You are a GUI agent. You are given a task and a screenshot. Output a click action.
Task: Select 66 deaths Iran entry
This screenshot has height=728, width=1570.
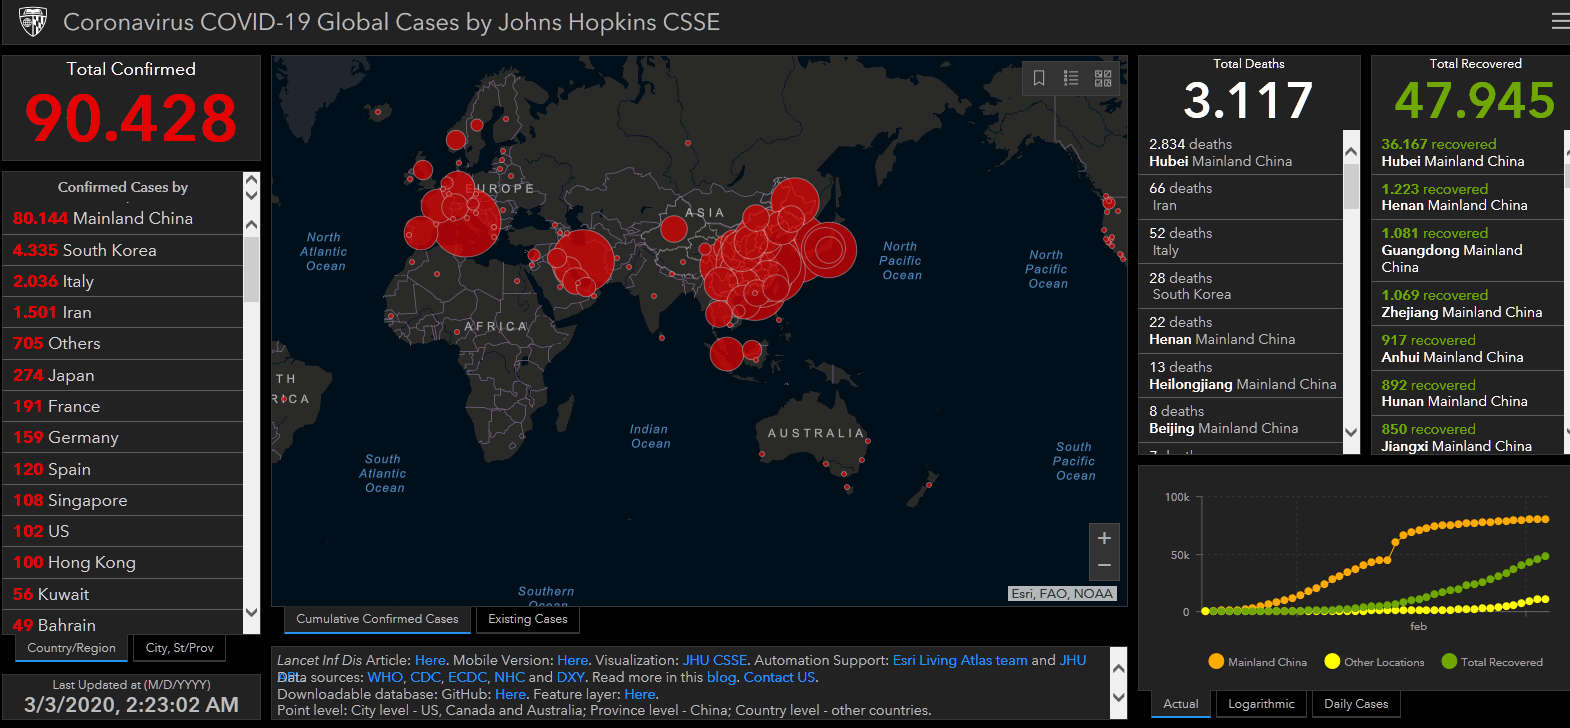(x=1240, y=197)
